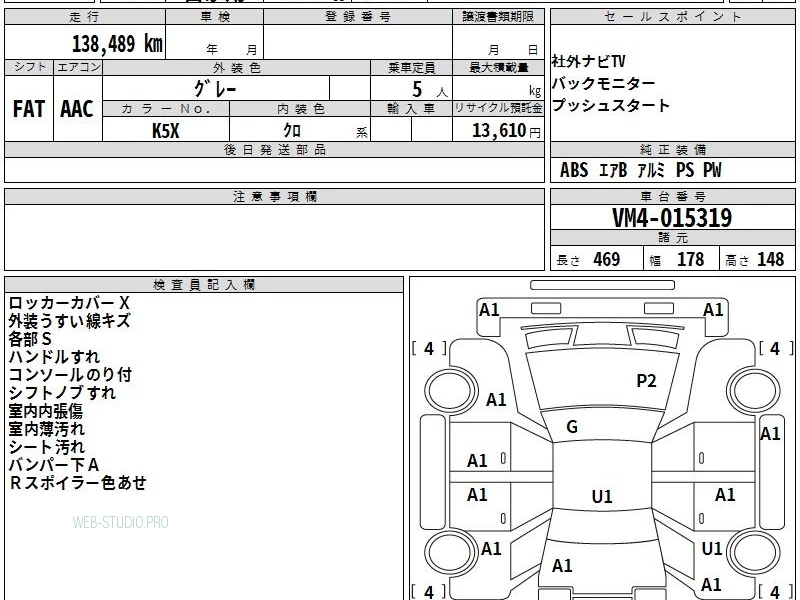Select the 車検 inspection header
The height and width of the screenshot is (600, 800).
(x=215, y=17)
